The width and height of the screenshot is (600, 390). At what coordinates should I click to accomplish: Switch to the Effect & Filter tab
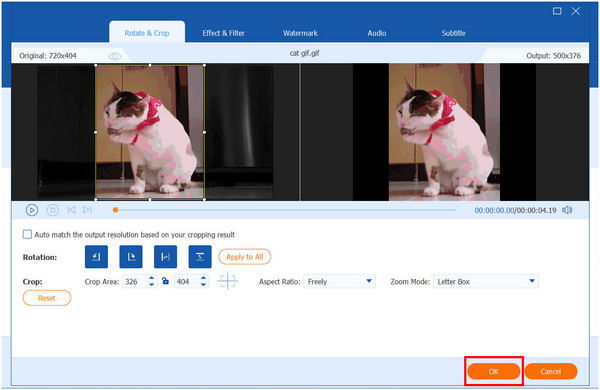(x=223, y=33)
